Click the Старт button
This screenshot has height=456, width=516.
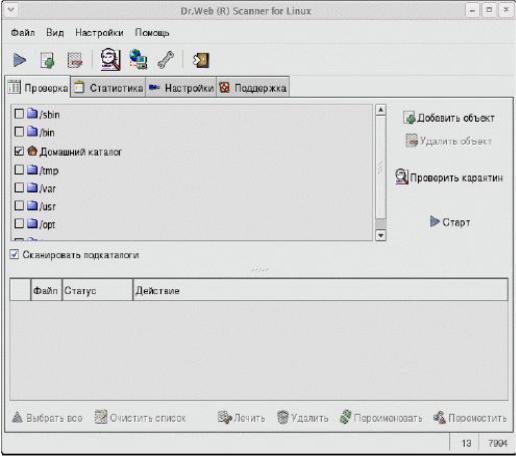tap(450, 222)
